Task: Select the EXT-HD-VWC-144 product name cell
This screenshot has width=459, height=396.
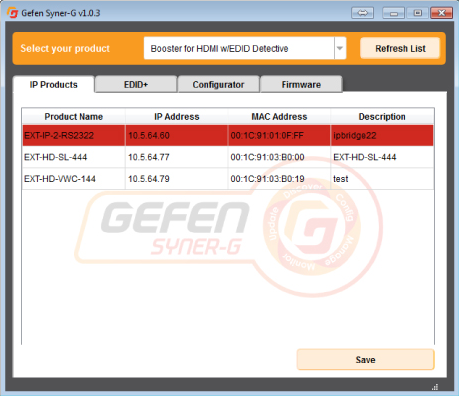Action: [74, 179]
